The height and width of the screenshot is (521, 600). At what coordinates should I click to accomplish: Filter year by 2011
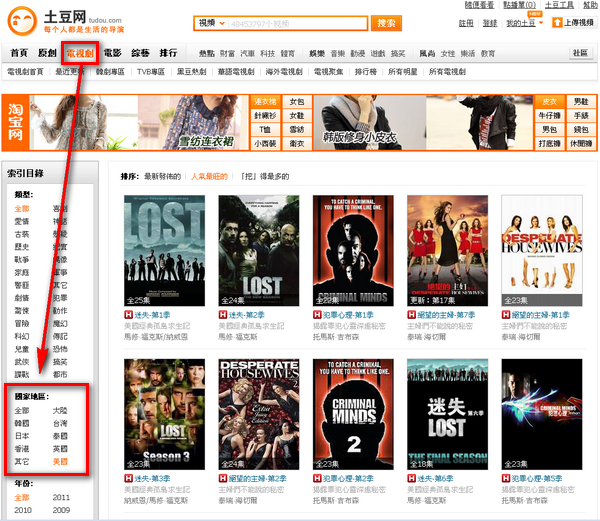coord(61,497)
